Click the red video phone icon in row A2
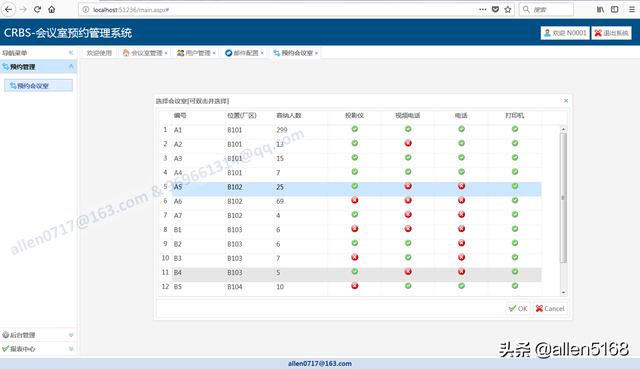Viewport: 640px width, 369px height. click(408, 143)
